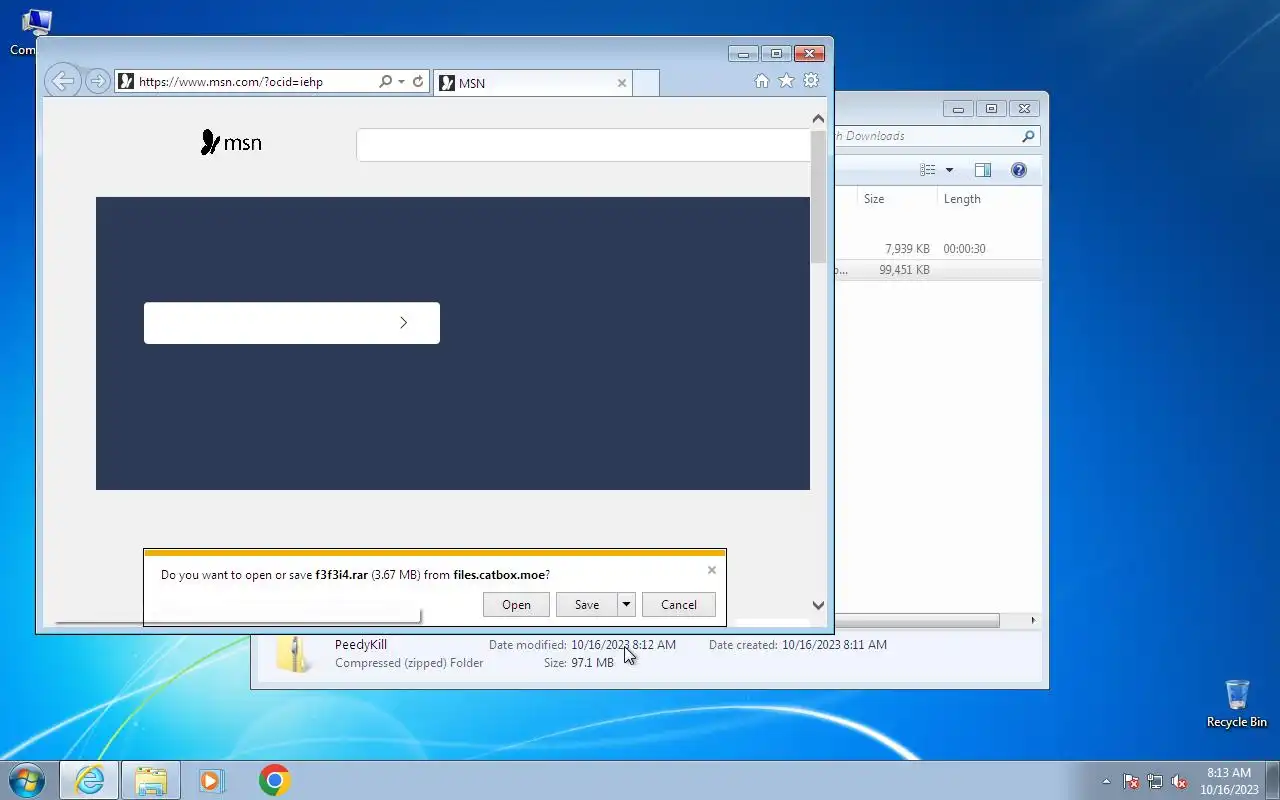The image size is (1280, 800).
Task: Open IE tools gear menu
Action: (811, 81)
